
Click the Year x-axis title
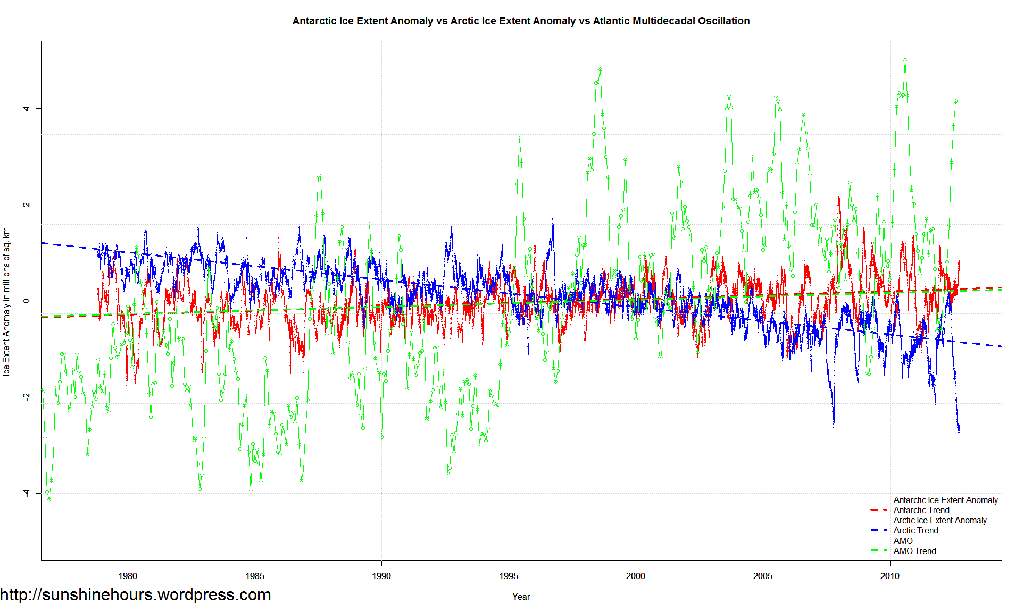(520, 597)
